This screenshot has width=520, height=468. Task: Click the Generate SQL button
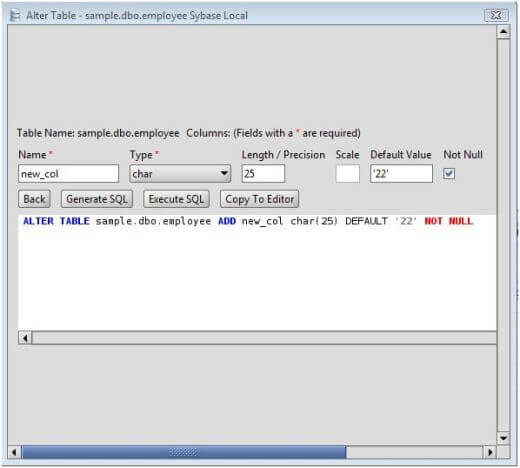click(x=97, y=199)
